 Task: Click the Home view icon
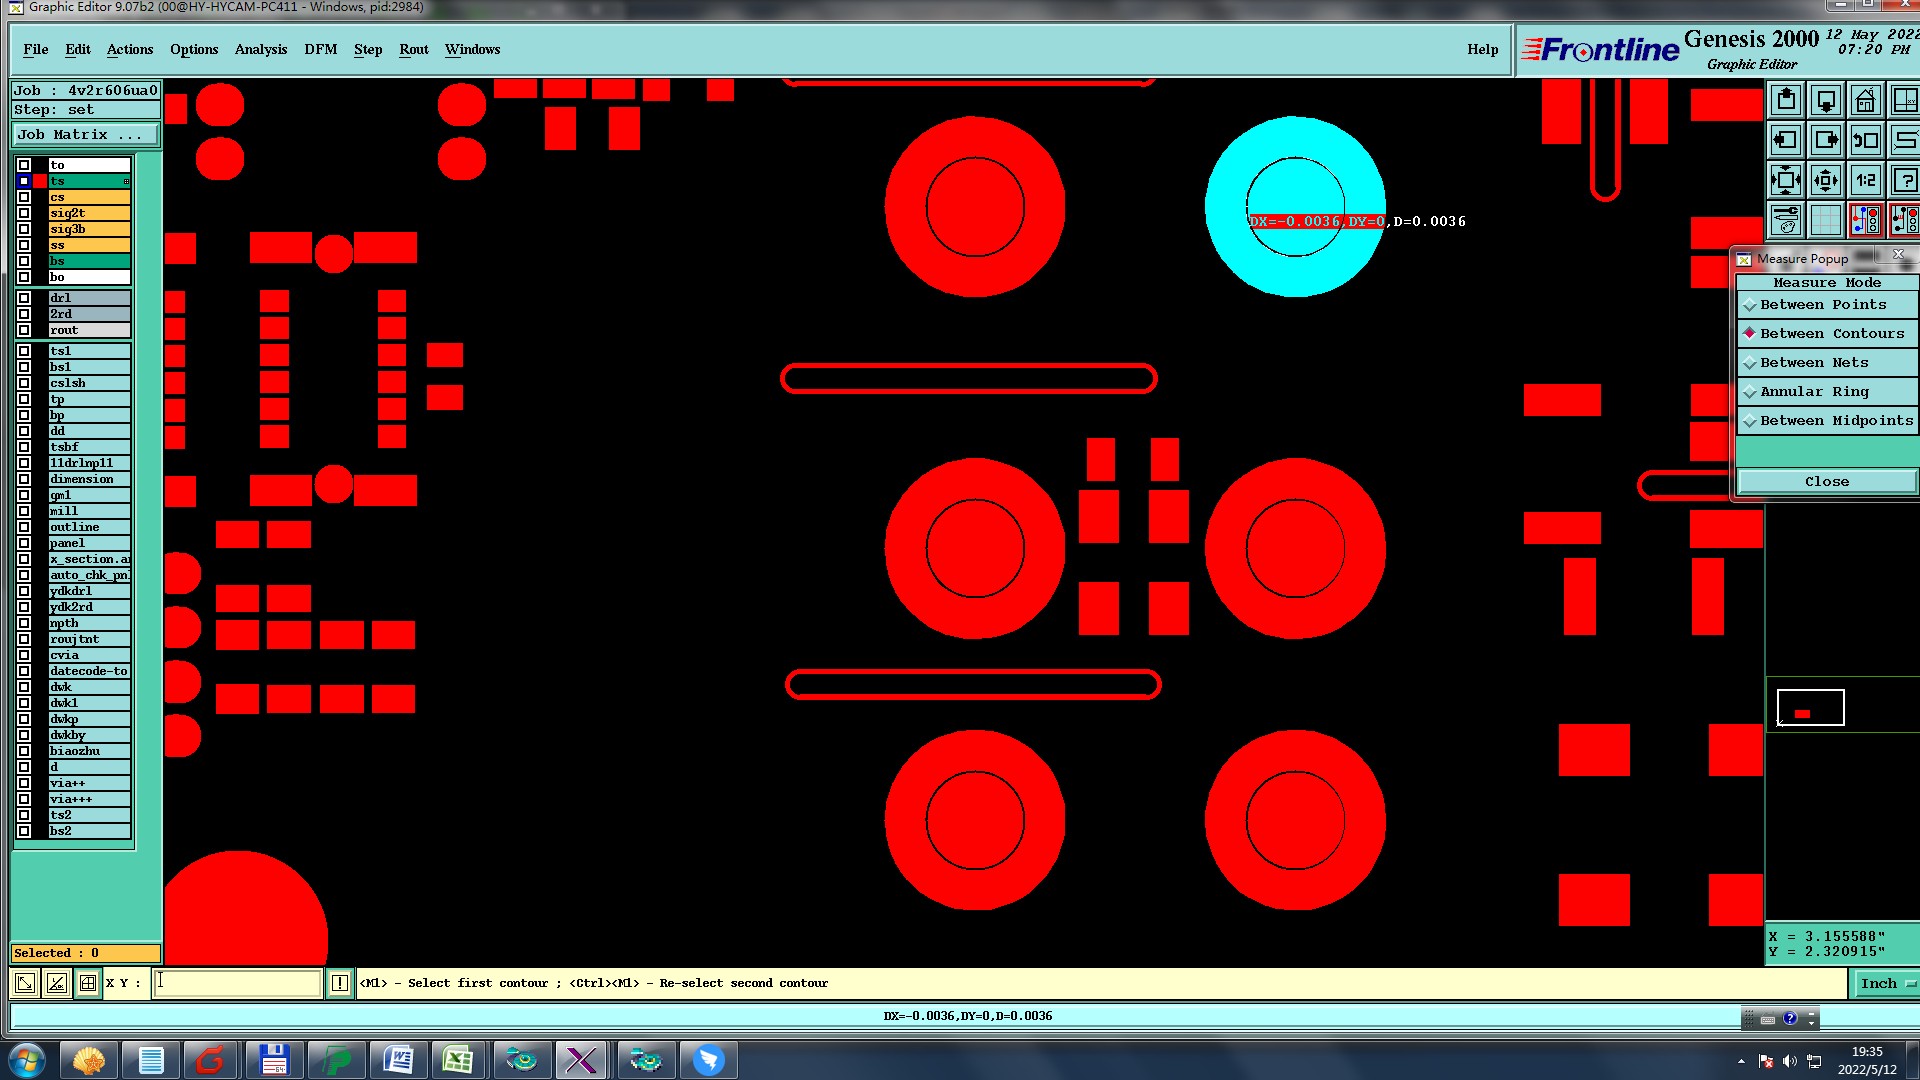click(1865, 101)
